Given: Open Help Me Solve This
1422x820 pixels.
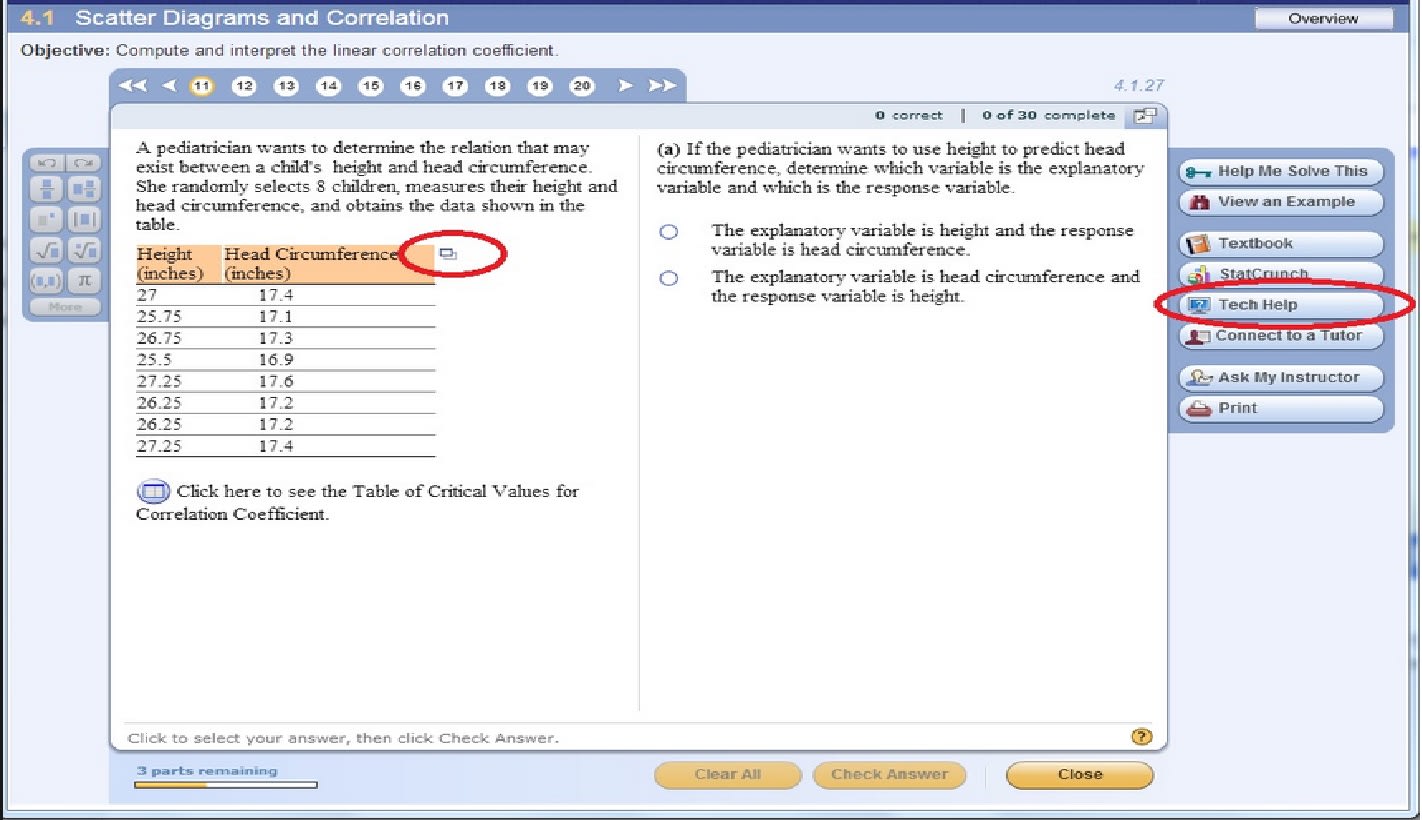Looking at the screenshot, I should (1281, 172).
